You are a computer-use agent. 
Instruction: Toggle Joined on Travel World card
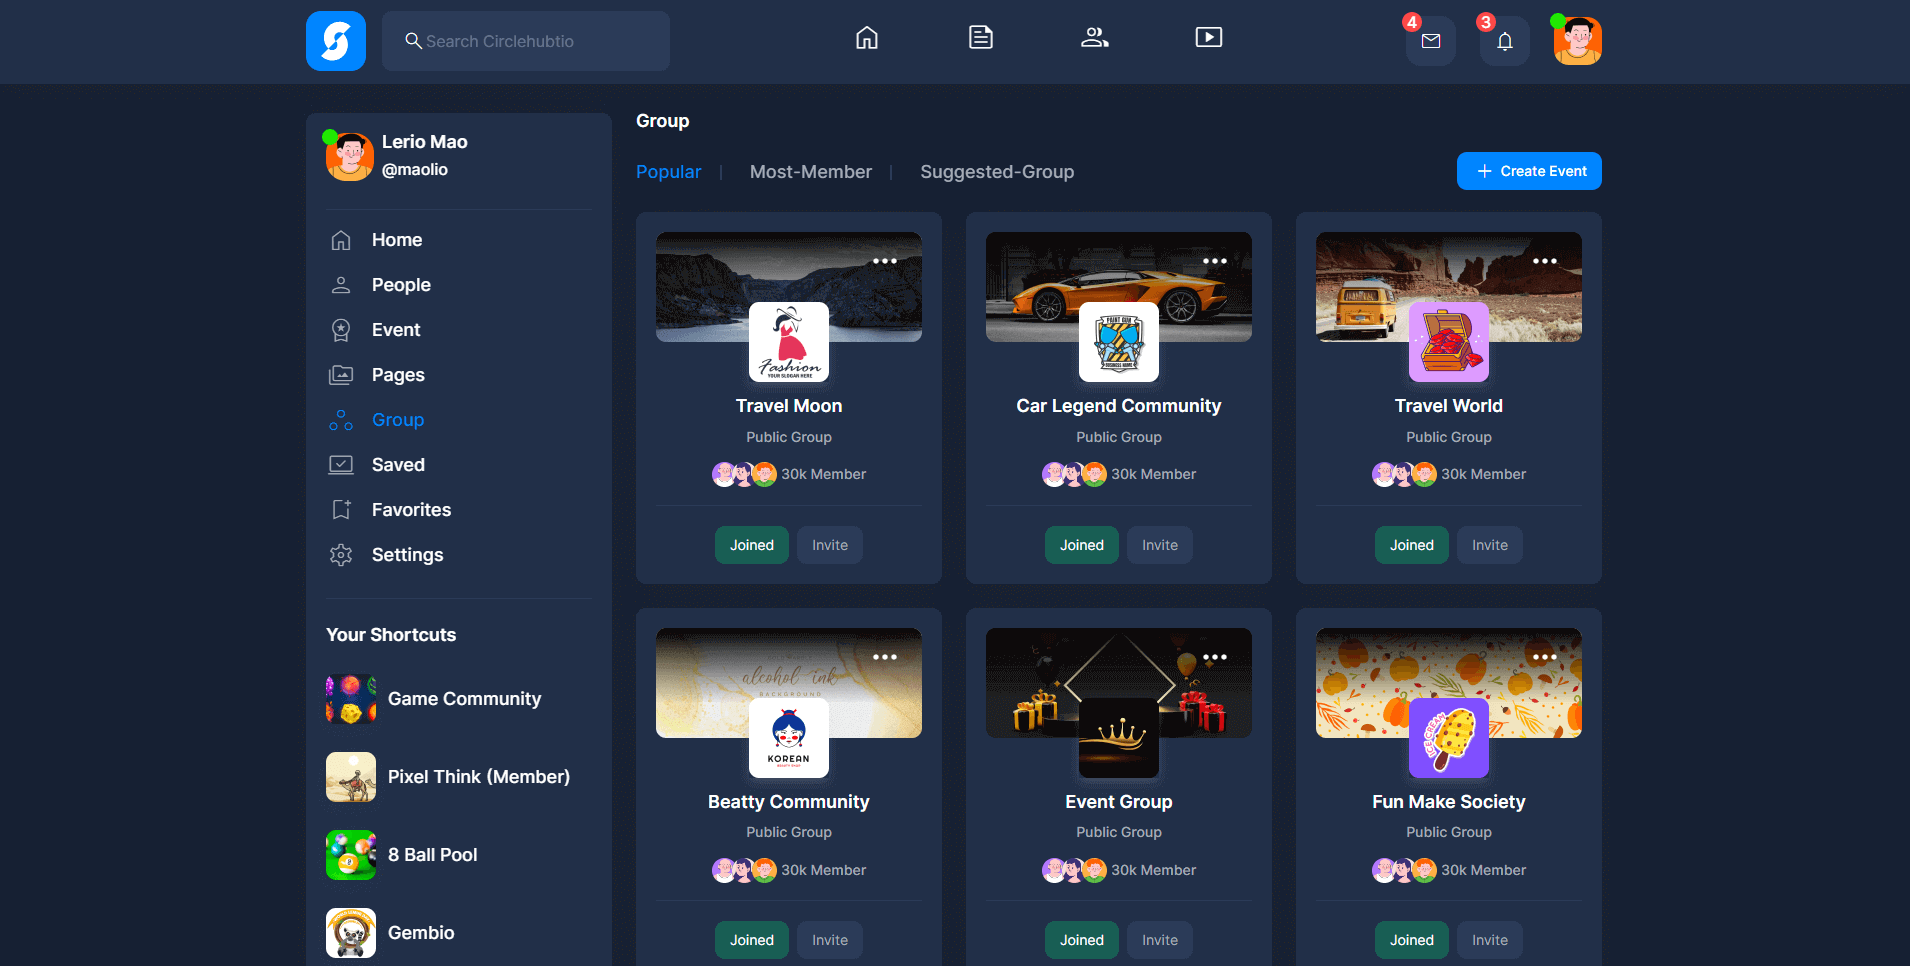tap(1412, 545)
